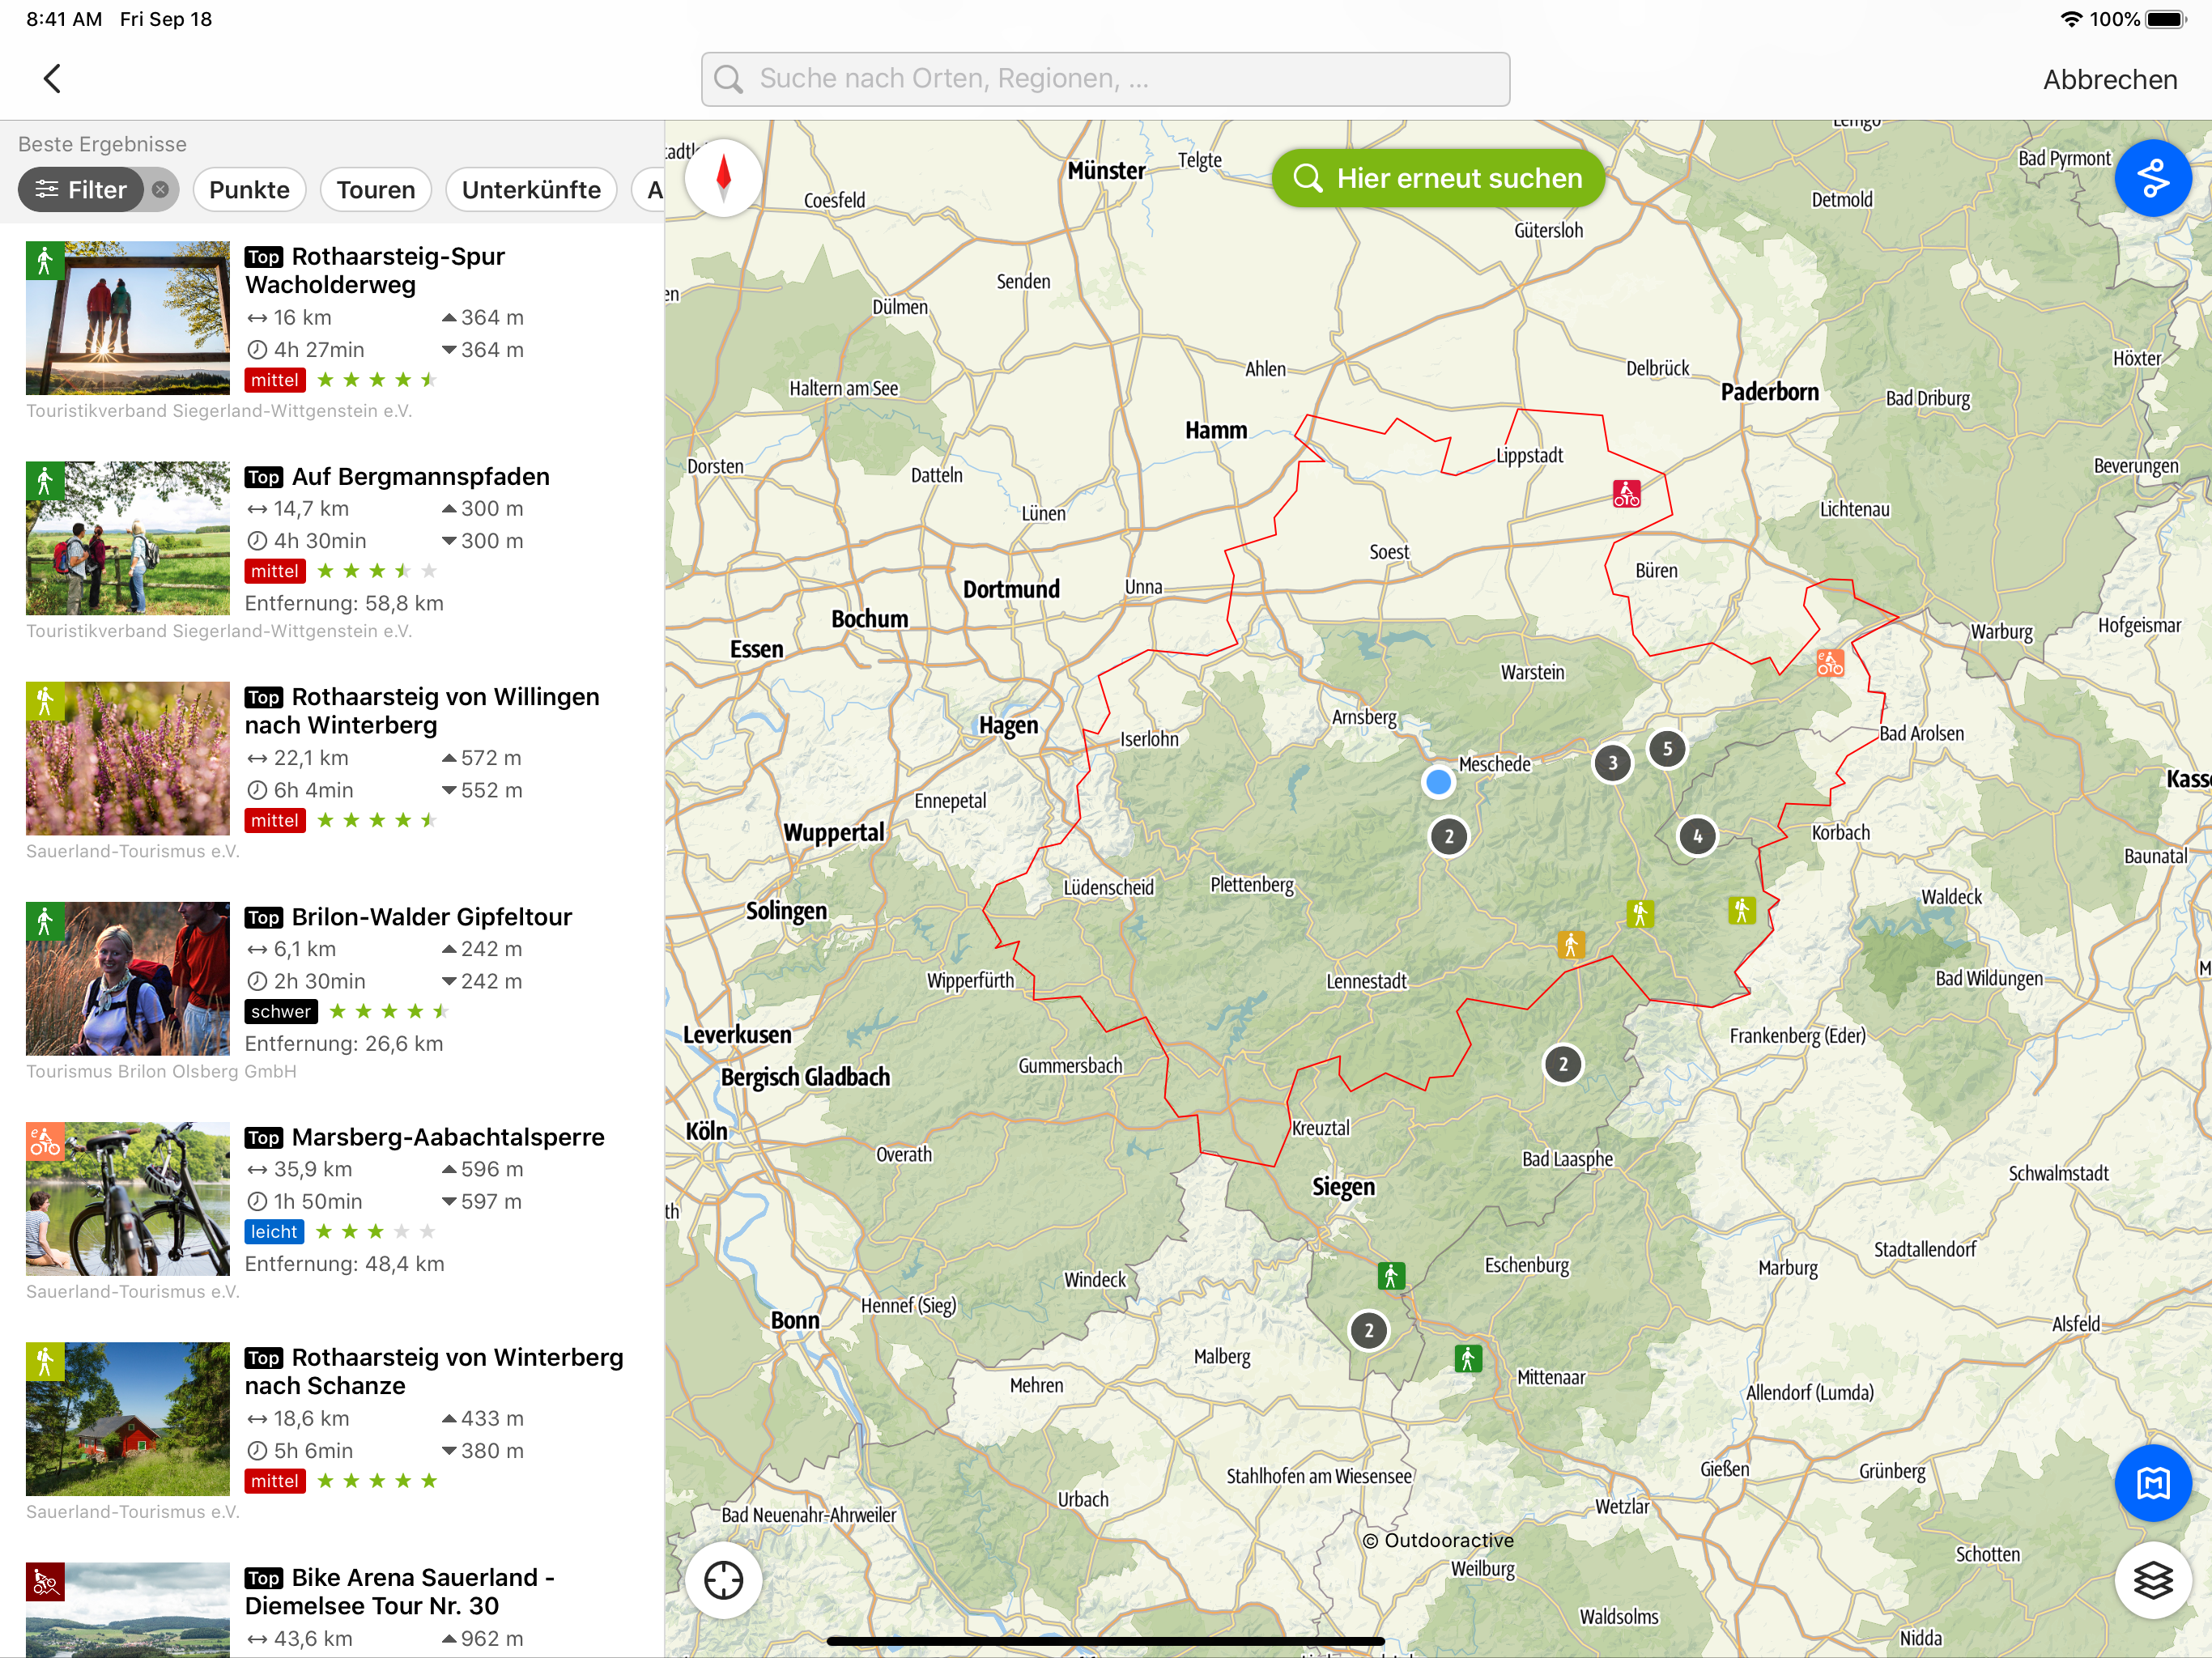Tap the back arrow icon
Image resolution: width=2212 pixels, height=1658 pixels.
(52, 79)
